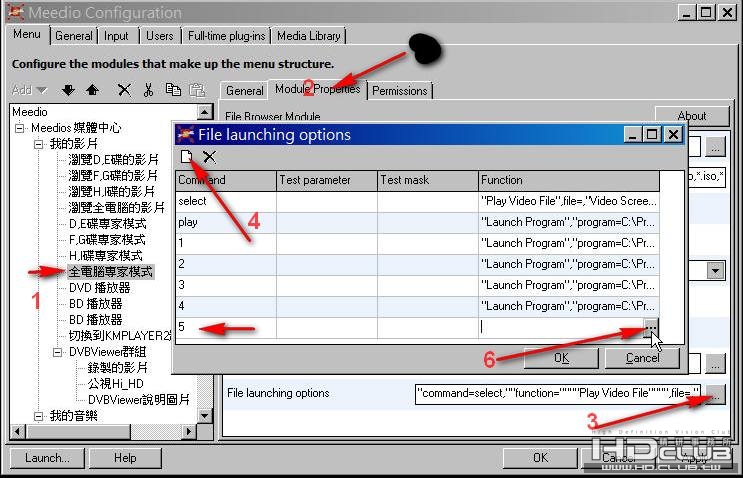Click tree horizontal scroll right arrow
This screenshot has width=743, height=478.
tap(188, 432)
